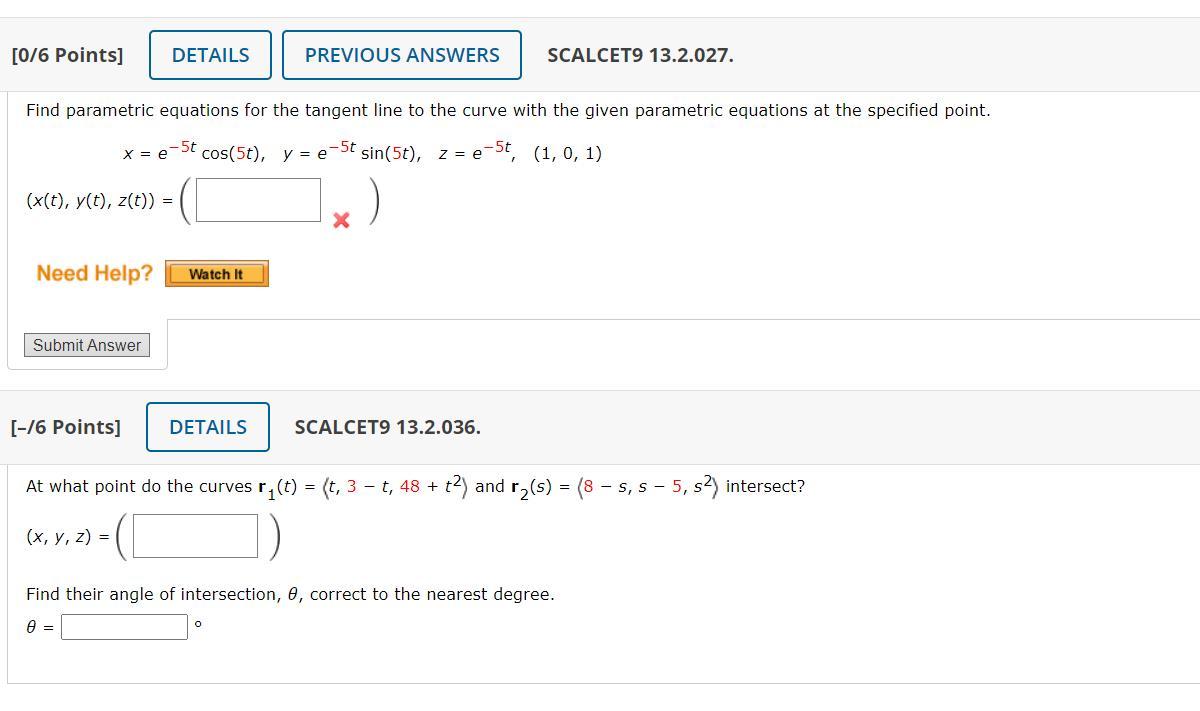Screen dimensions: 1200x711
Task: Click the degree symbol next to theta field
Action: pyautogui.click(x=196, y=626)
